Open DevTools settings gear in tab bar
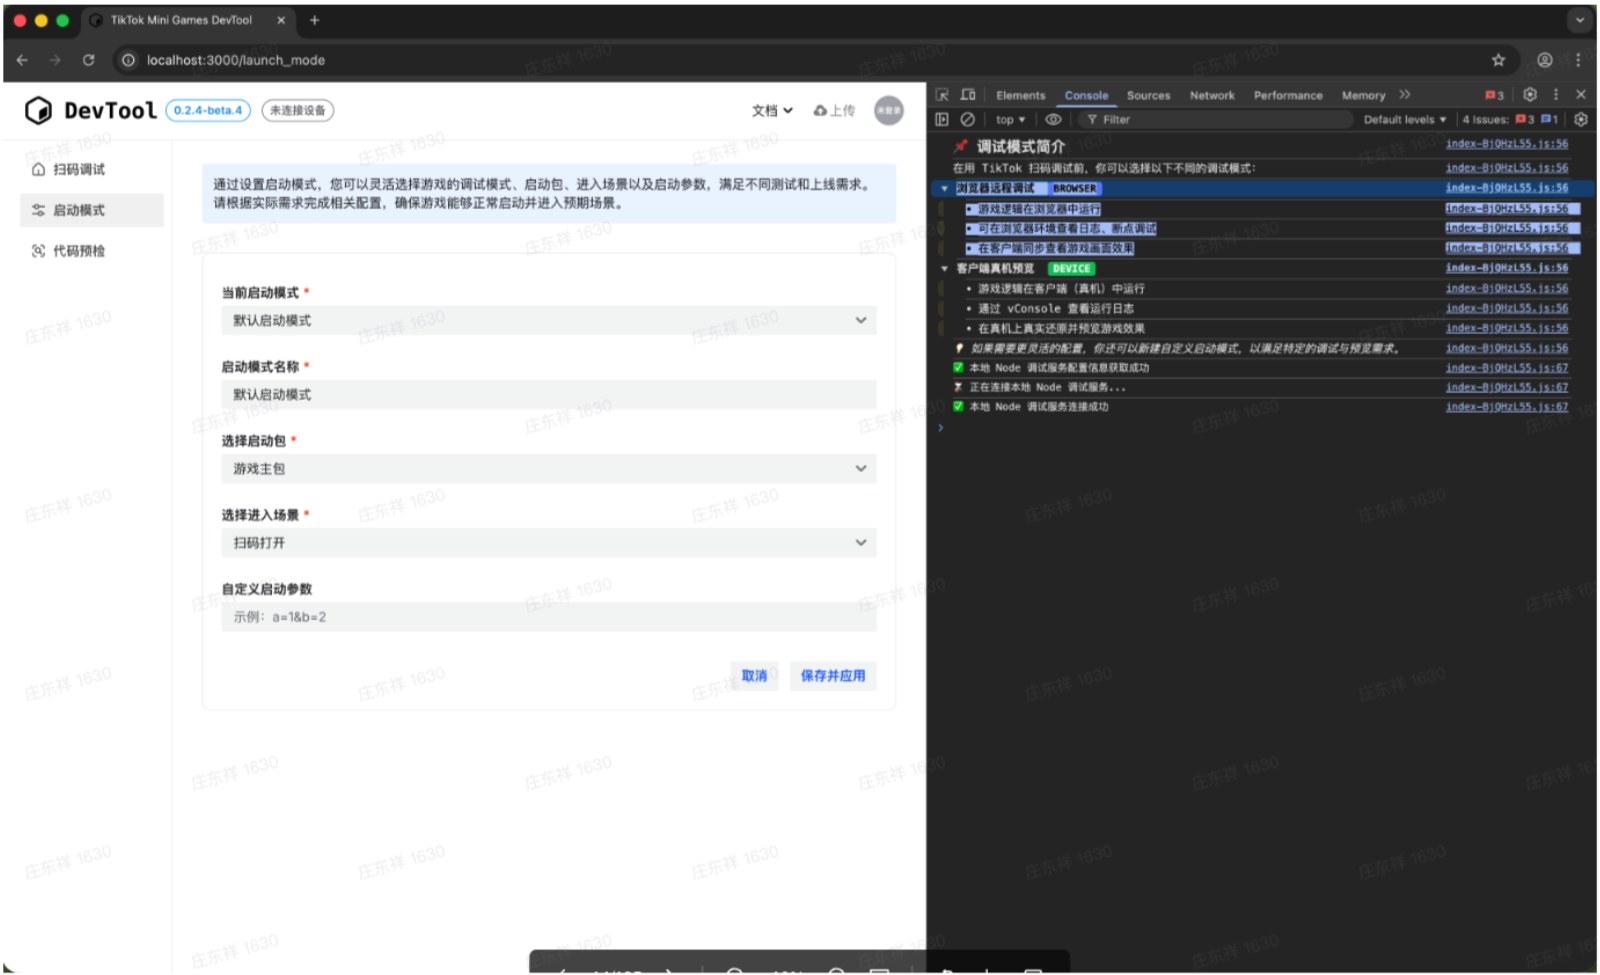The image size is (1600, 975). (x=1529, y=95)
